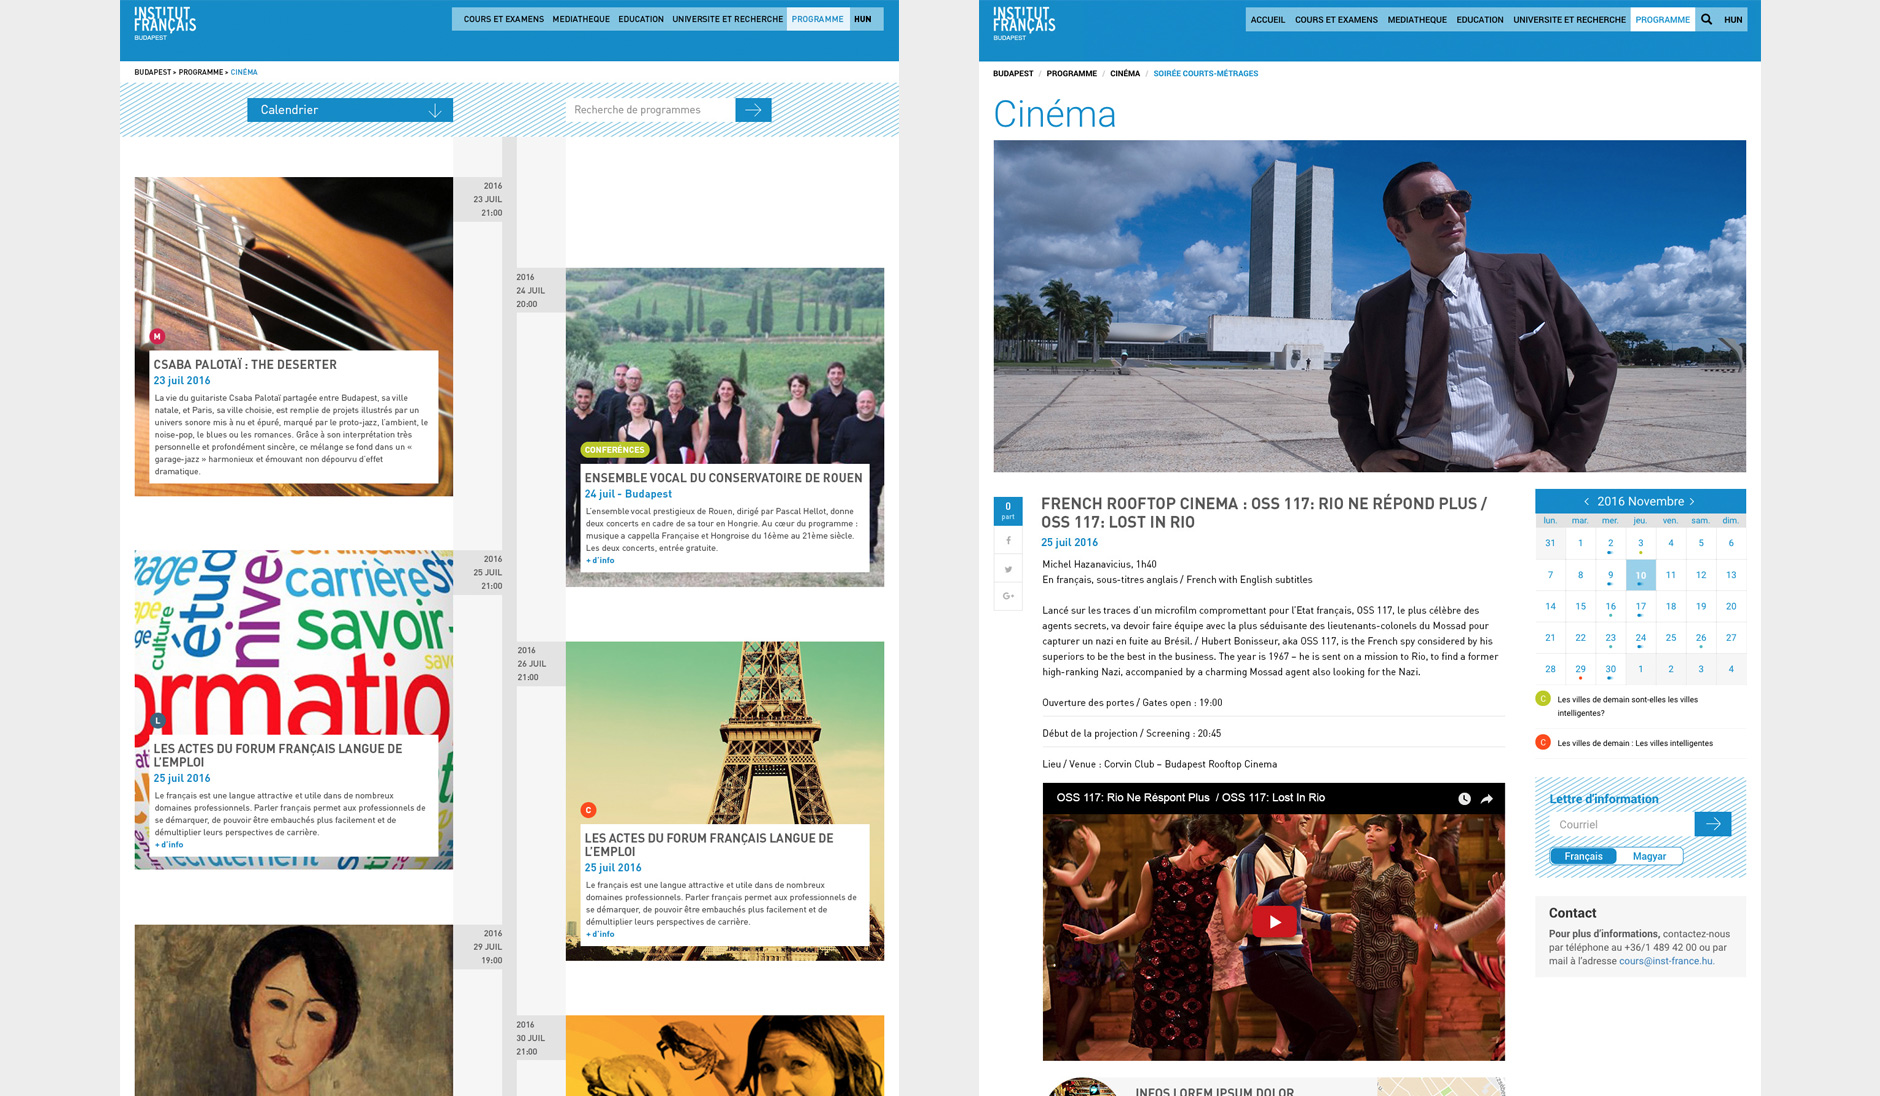
Task: Open + d'info on word cloud Forum card
Action: [x=169, y=844]
